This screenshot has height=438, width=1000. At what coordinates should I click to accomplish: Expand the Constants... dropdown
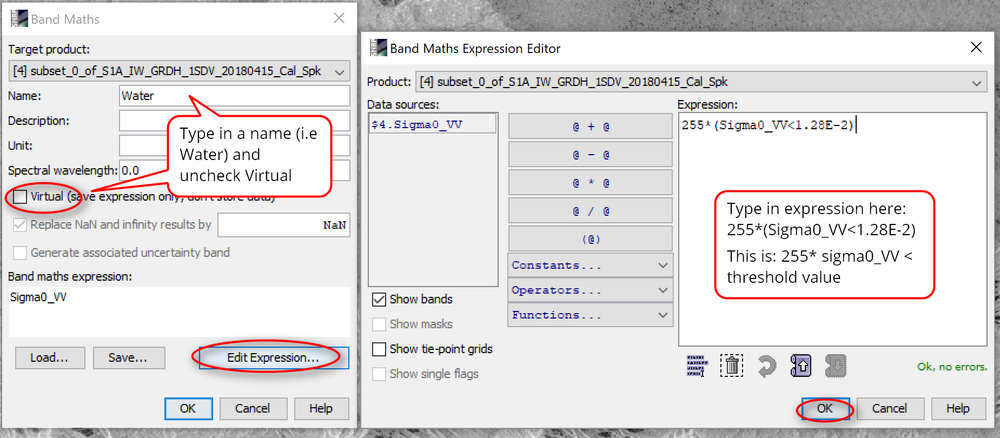tap(590, 265)
